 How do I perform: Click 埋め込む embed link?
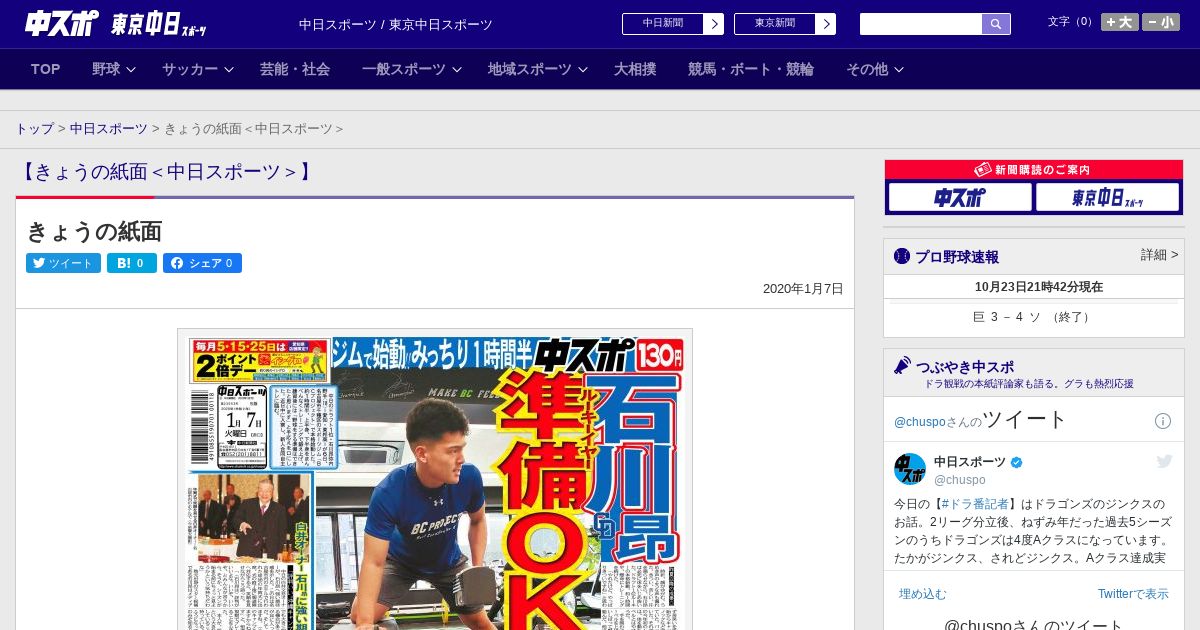[x=922, y=594]
